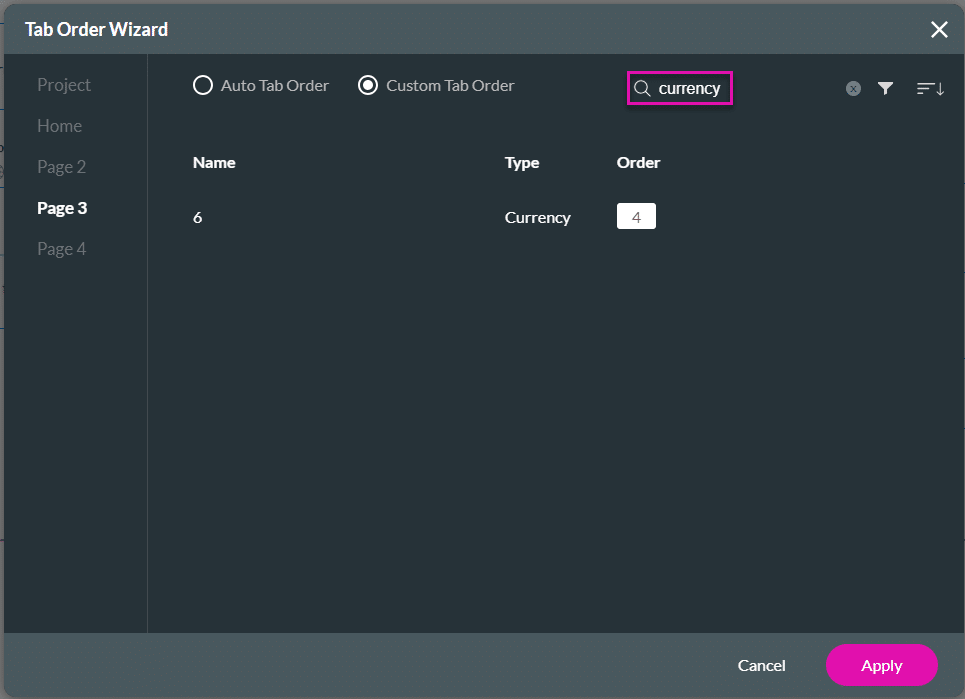
Task: Go to Page 2 in sidebar
Action: (x=62, y=167)
